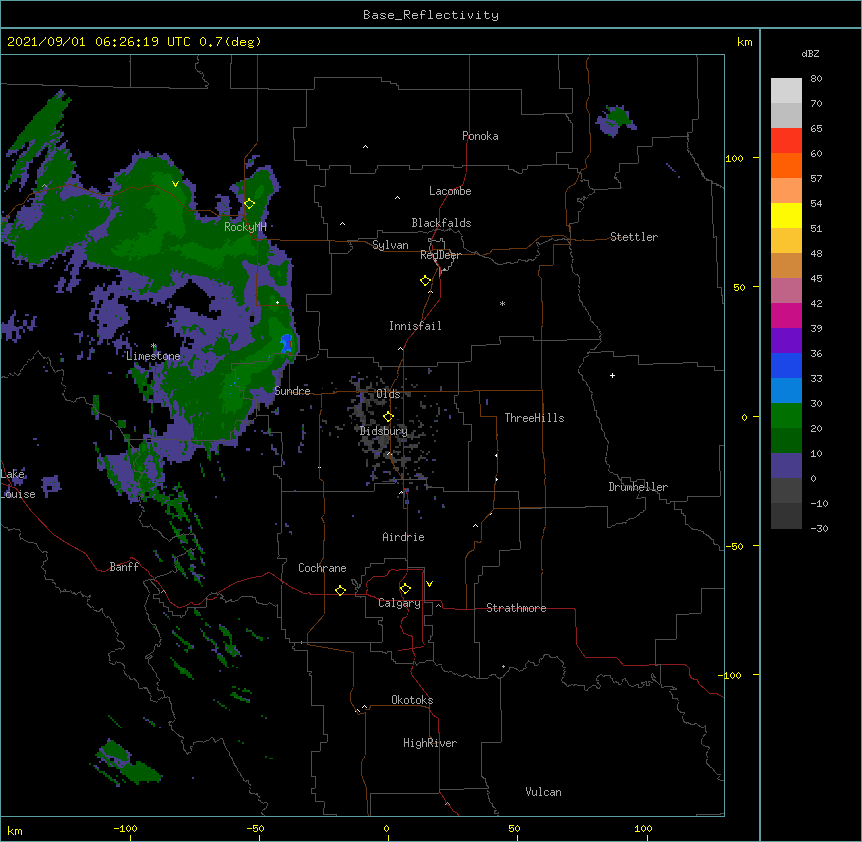Select the white asterisk marker above Limestone
This screenshot has height=842, width=862.
click(154, 346)
